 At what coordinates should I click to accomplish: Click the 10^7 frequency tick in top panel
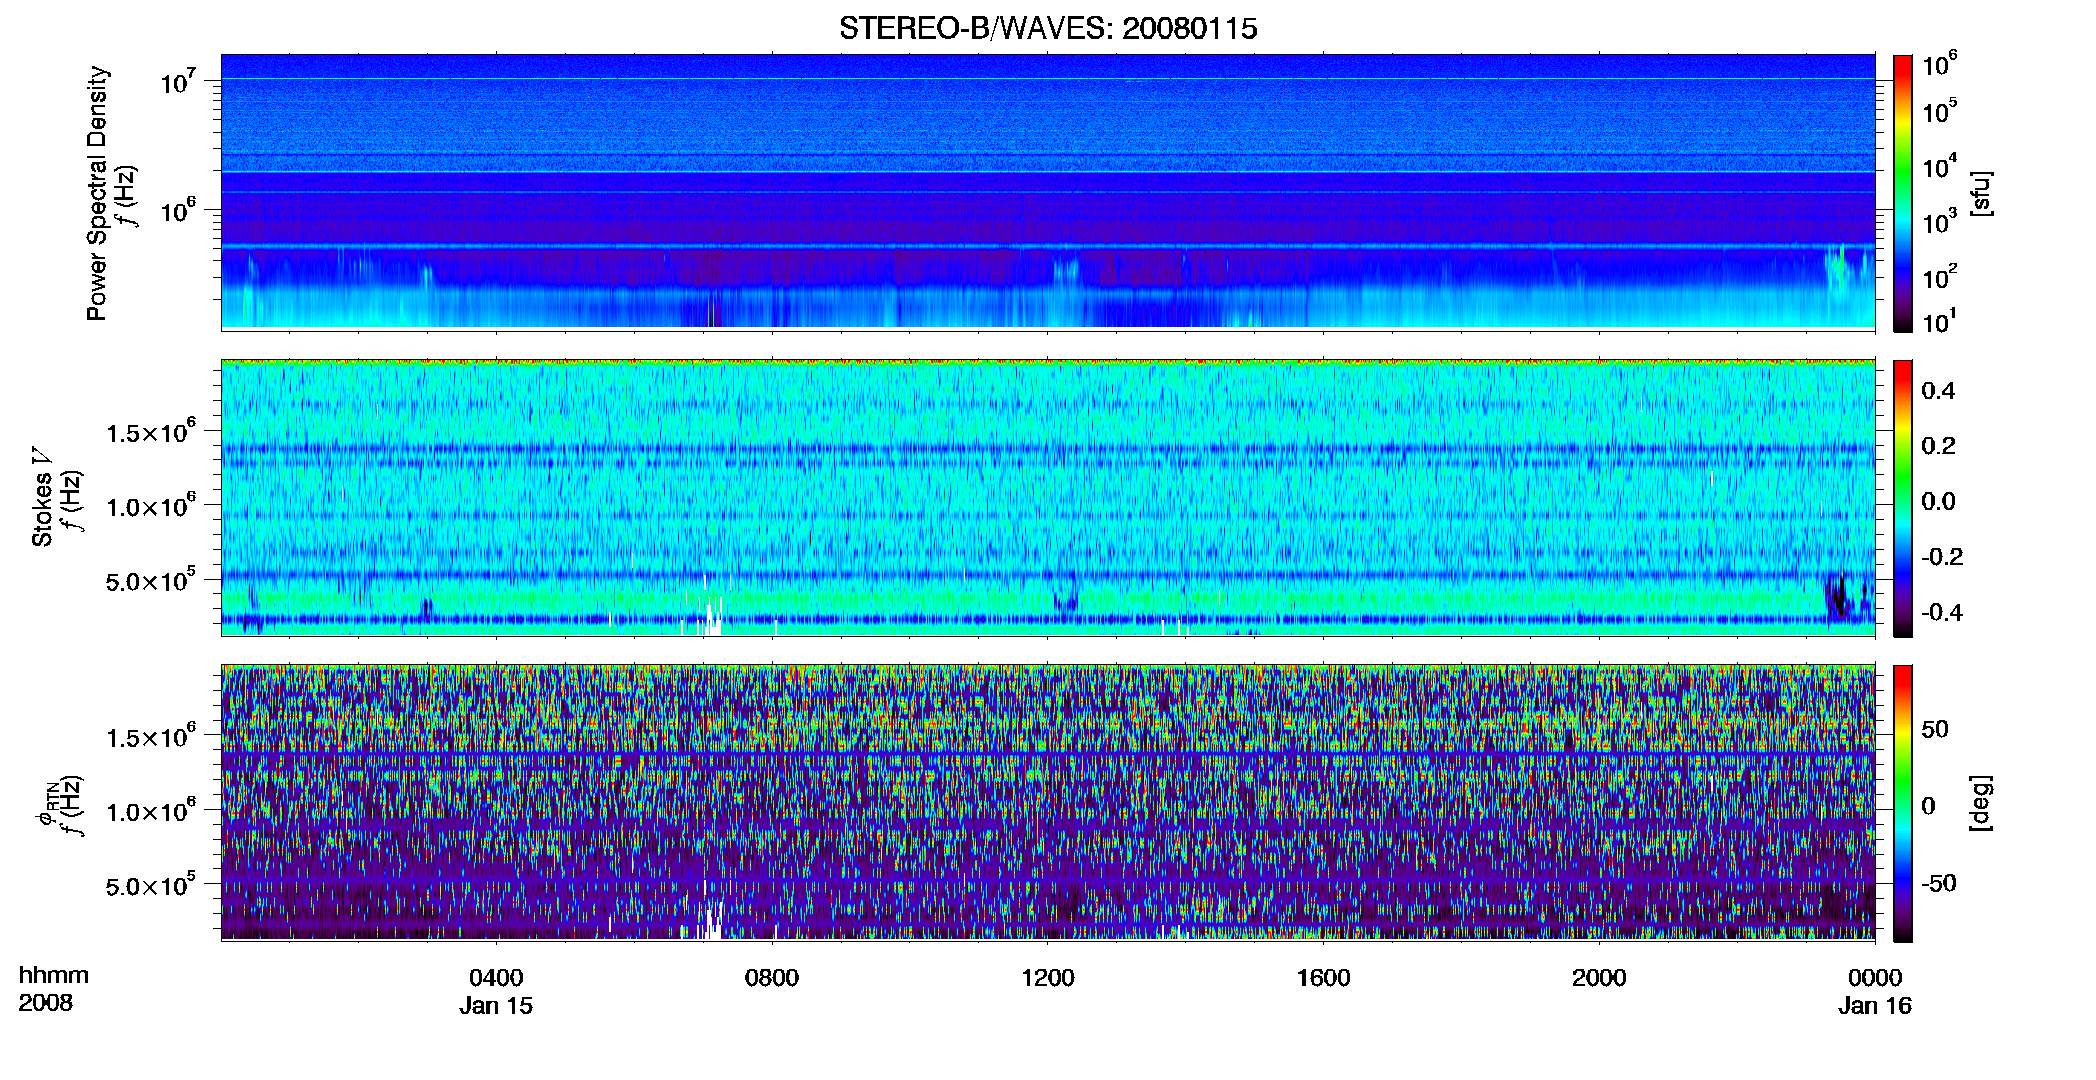(177, 81)
